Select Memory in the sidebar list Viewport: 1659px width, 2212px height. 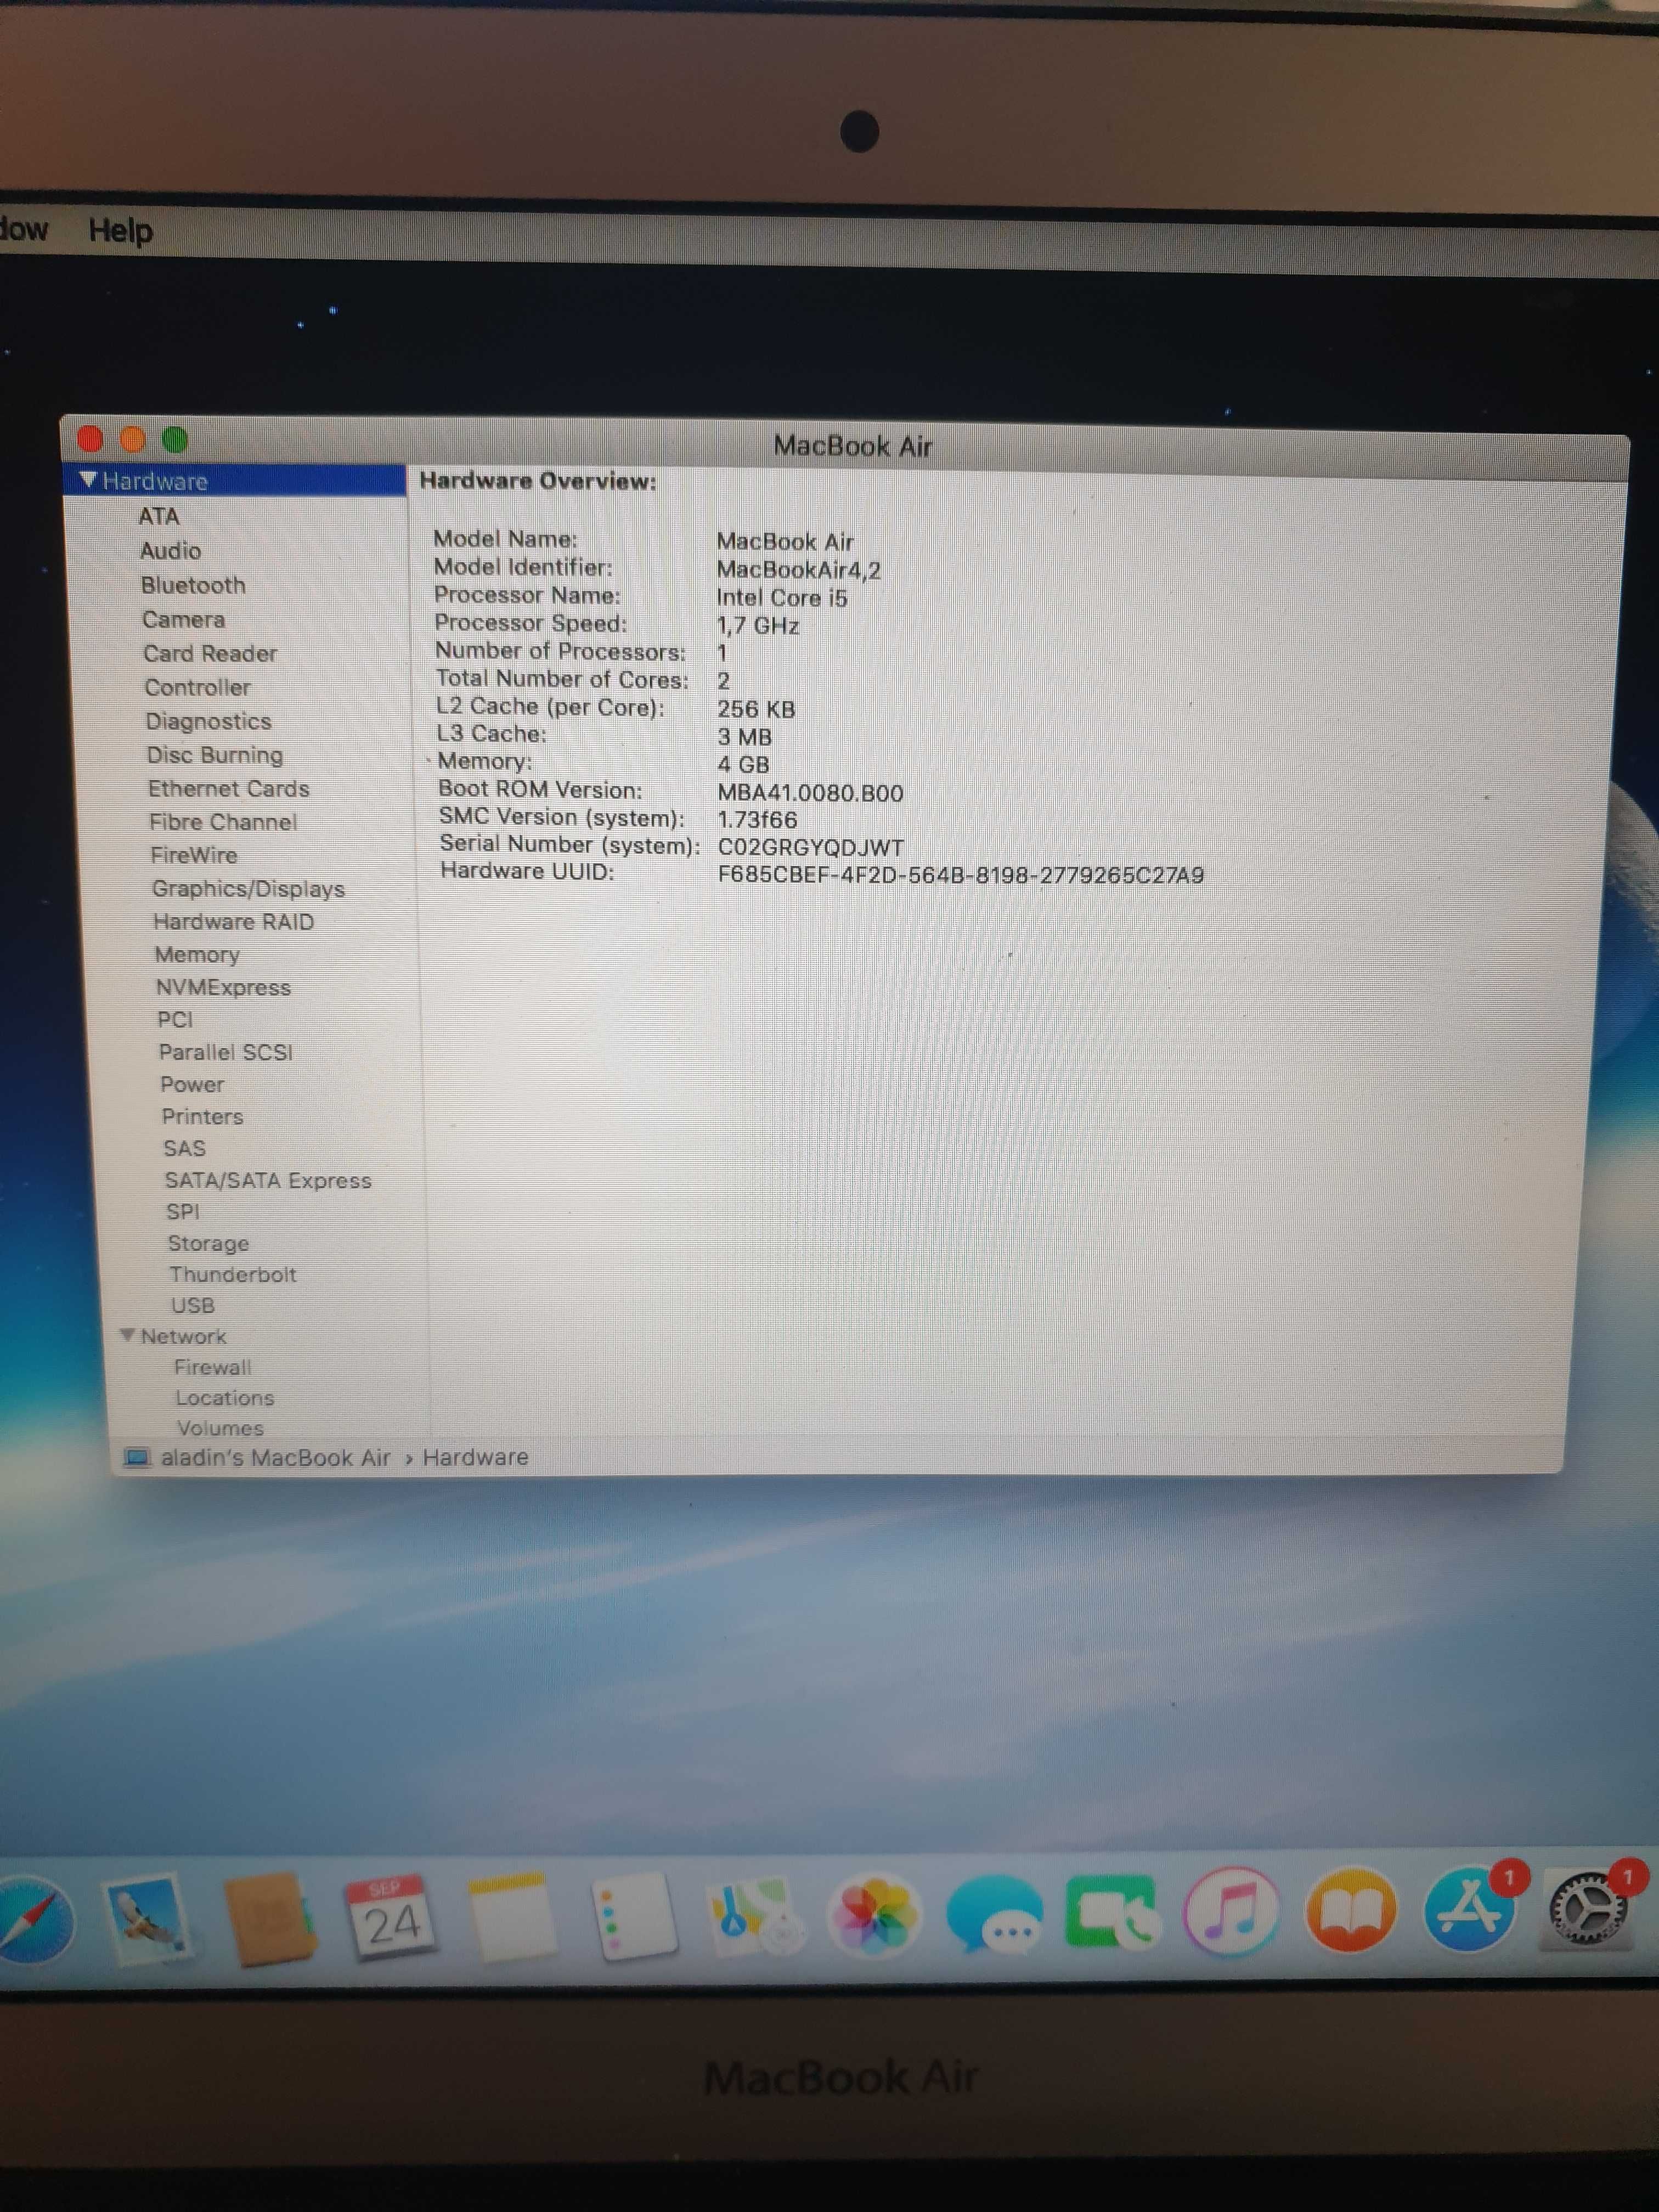click(197, 954)
